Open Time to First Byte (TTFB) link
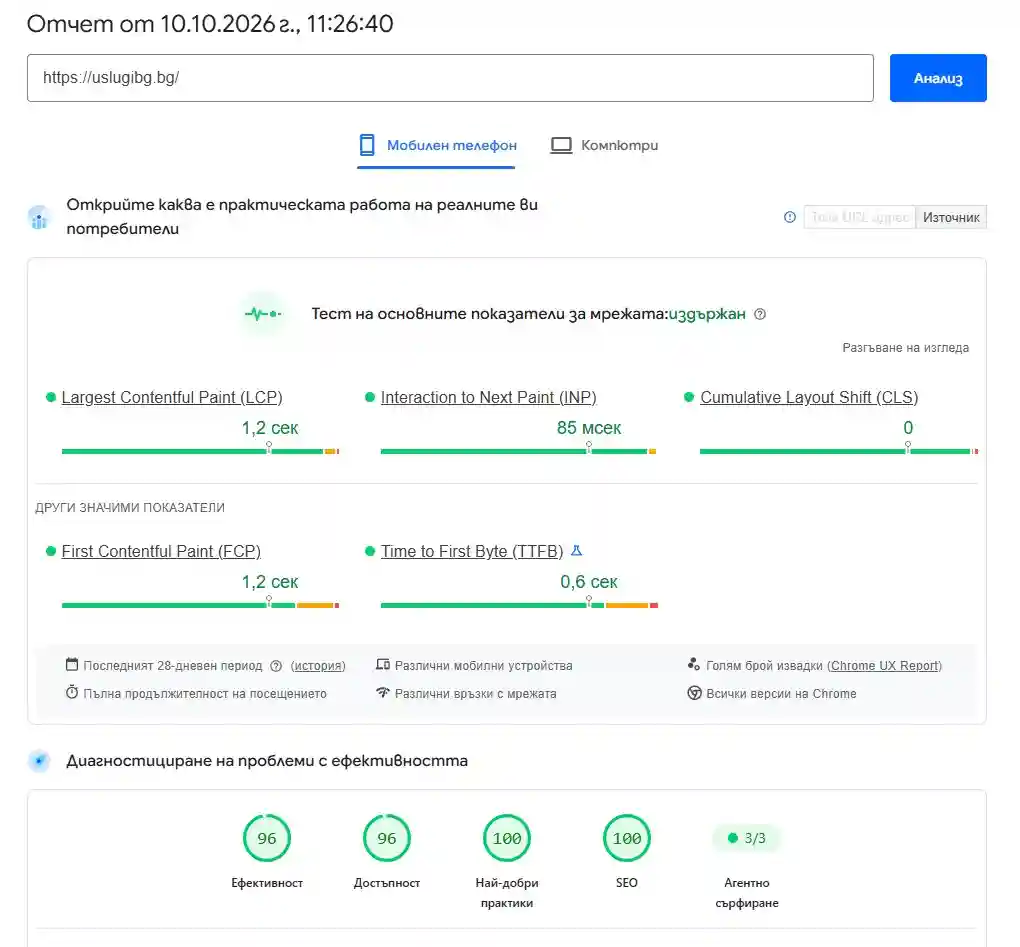Viewport: 1020px width, 947px height. coord(472,552)
